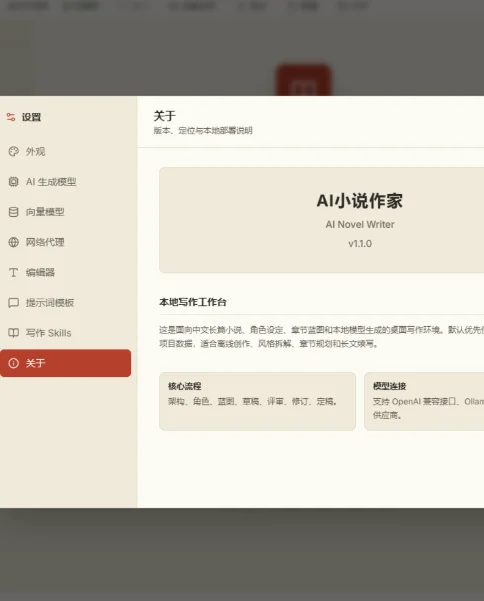Screen dimensions: 484x601
Task: Select the AI 生成模型 menu entry
Action: [66, 182]
